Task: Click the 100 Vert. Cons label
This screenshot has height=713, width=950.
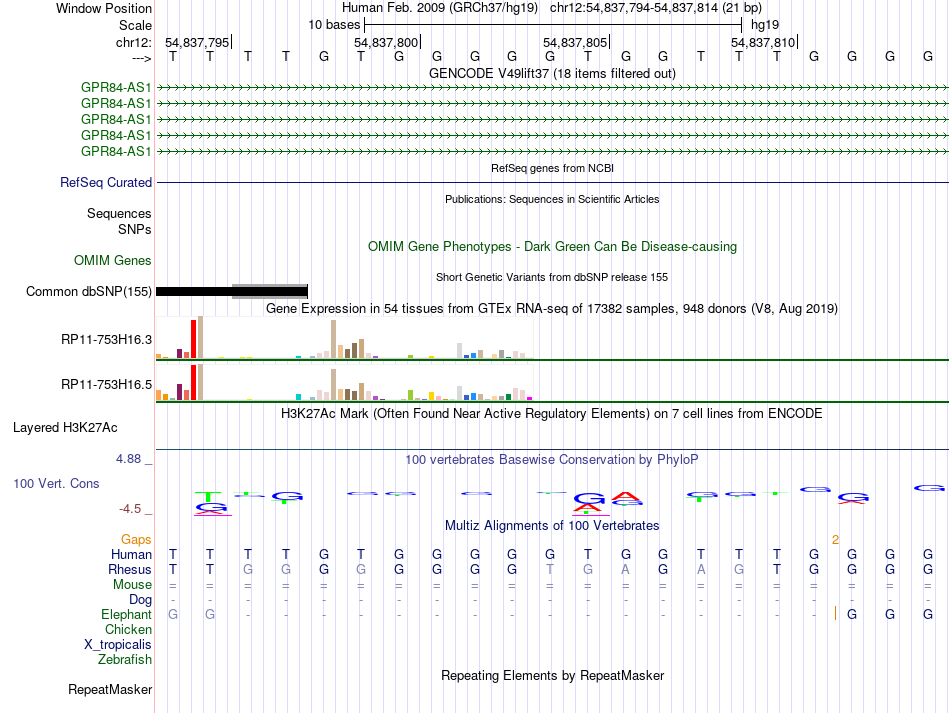Action: point(56,483)
